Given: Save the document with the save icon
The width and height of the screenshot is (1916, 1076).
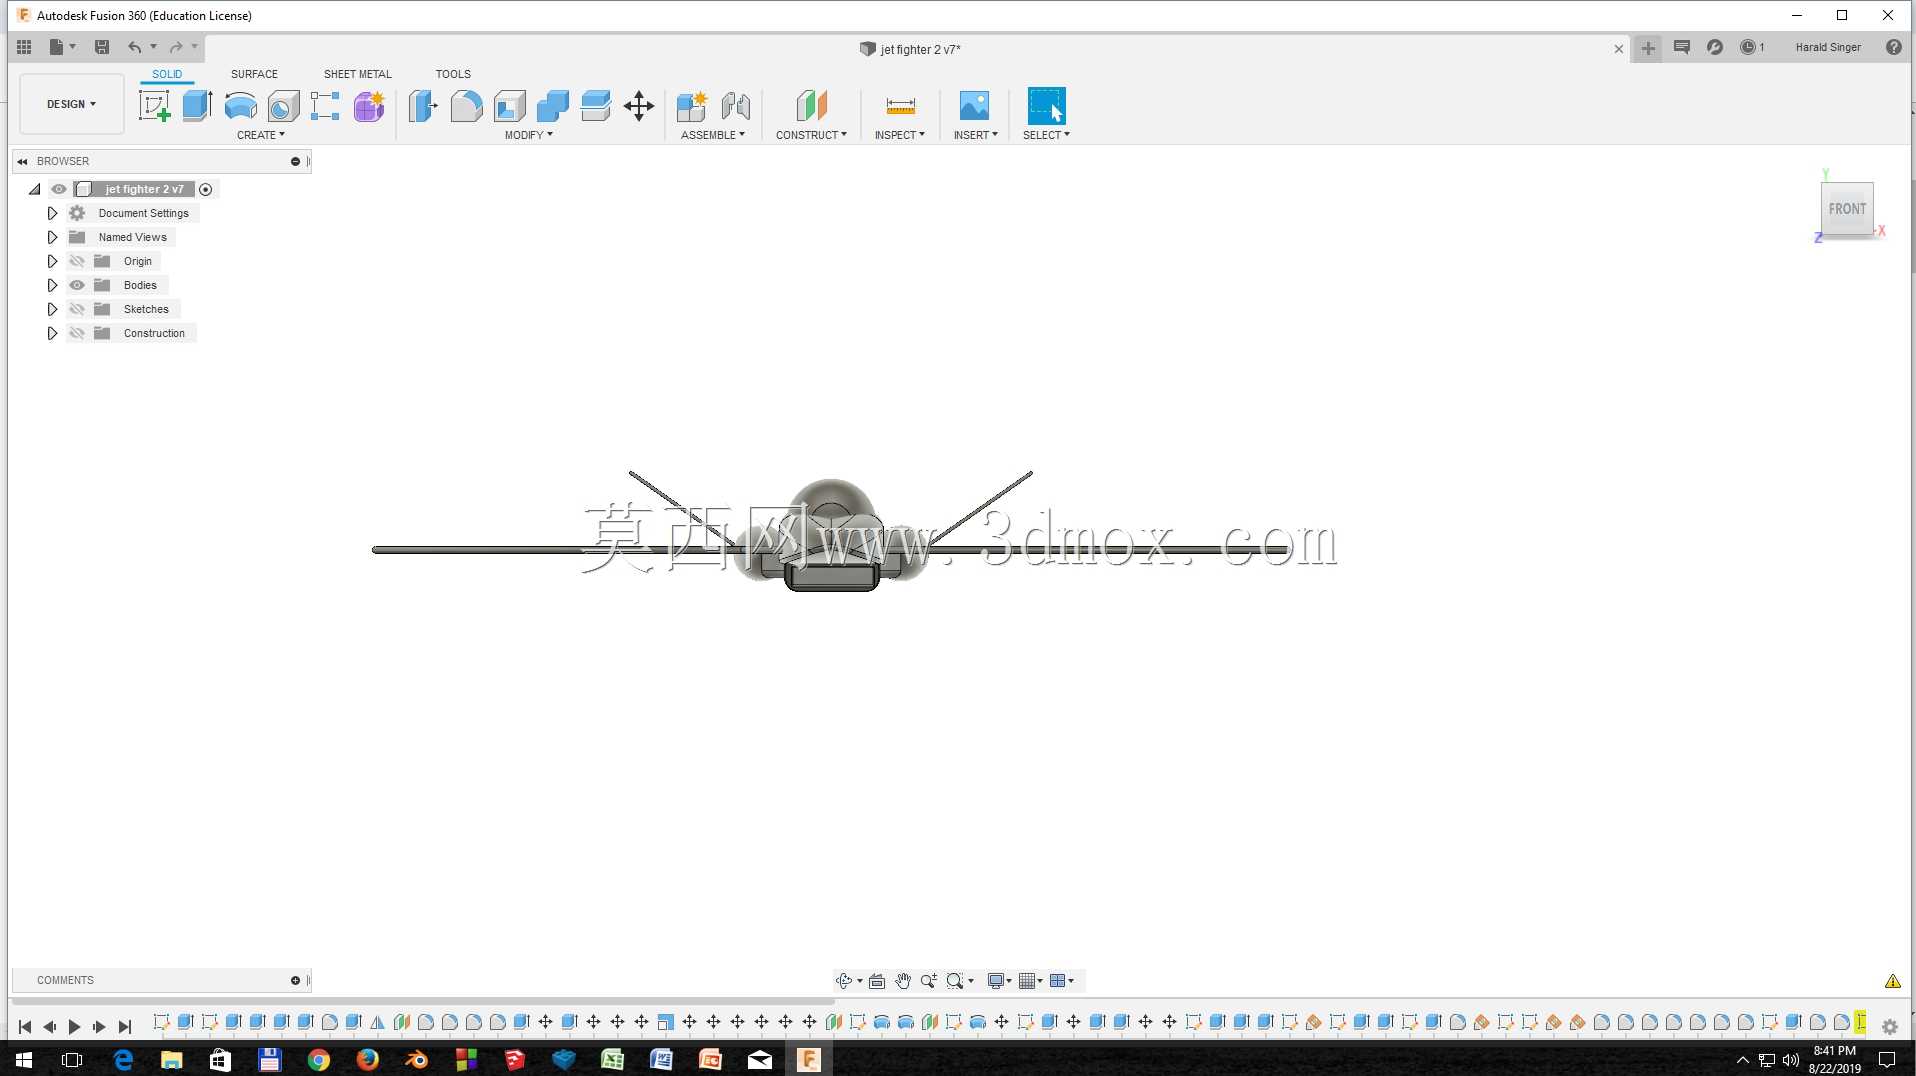Looking at the screenshot, I should pyautogui.click(x=102, y=47).
